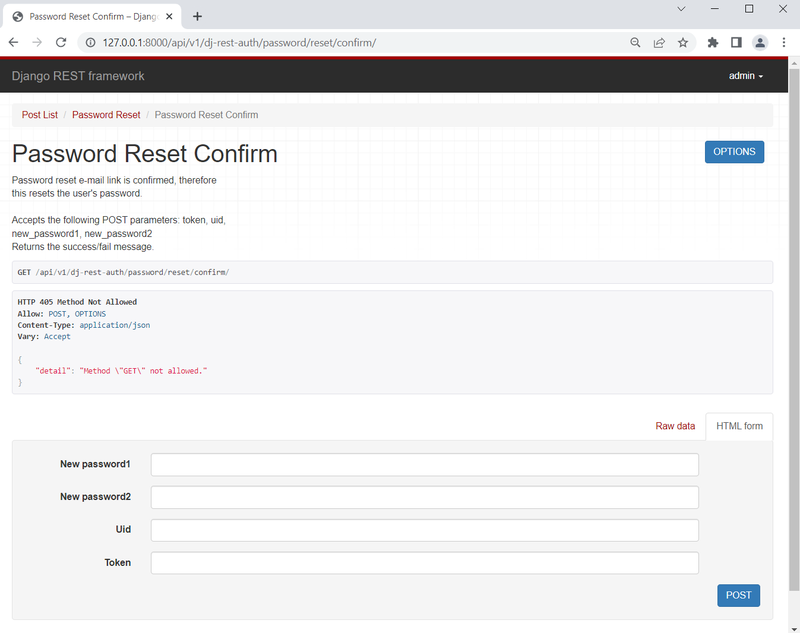The image size is (800, 633).
Task: Click the scrollbar up arrow
Action: 794,63
